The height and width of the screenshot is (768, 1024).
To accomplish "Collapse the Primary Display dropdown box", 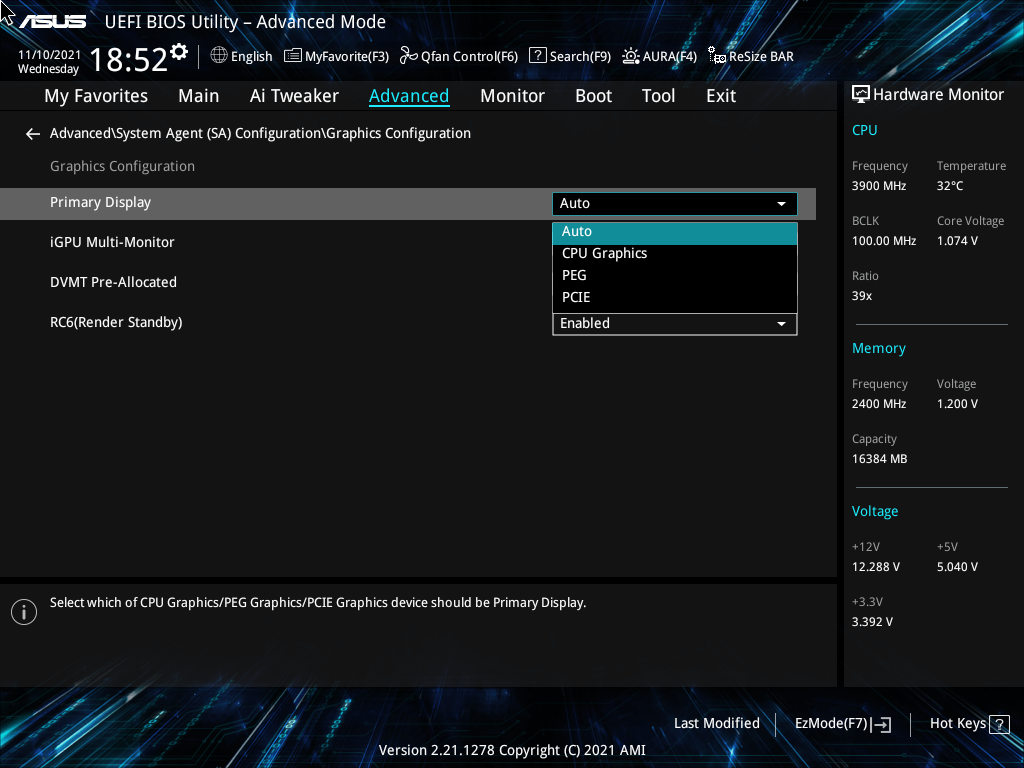I will click(675, 204).
